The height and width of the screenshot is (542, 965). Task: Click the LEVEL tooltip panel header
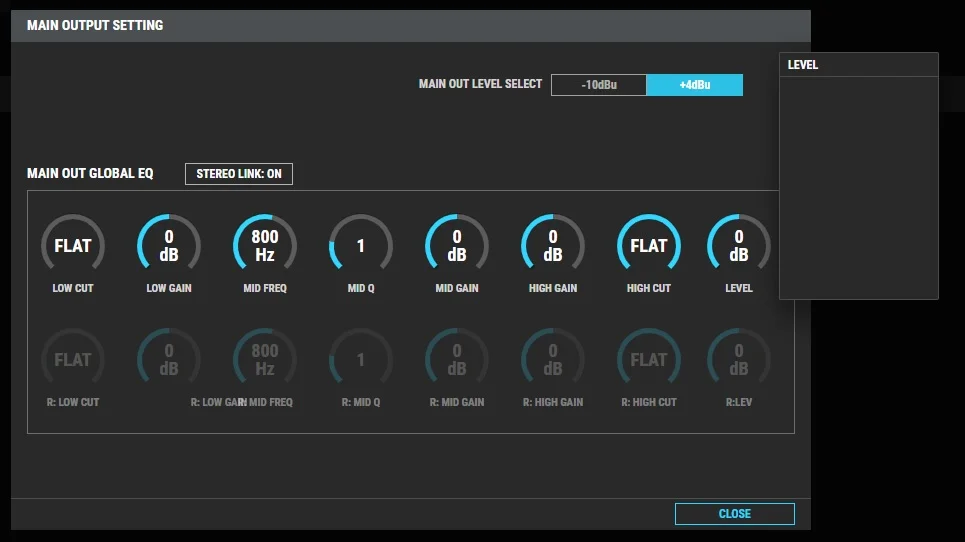pos(859,65)
